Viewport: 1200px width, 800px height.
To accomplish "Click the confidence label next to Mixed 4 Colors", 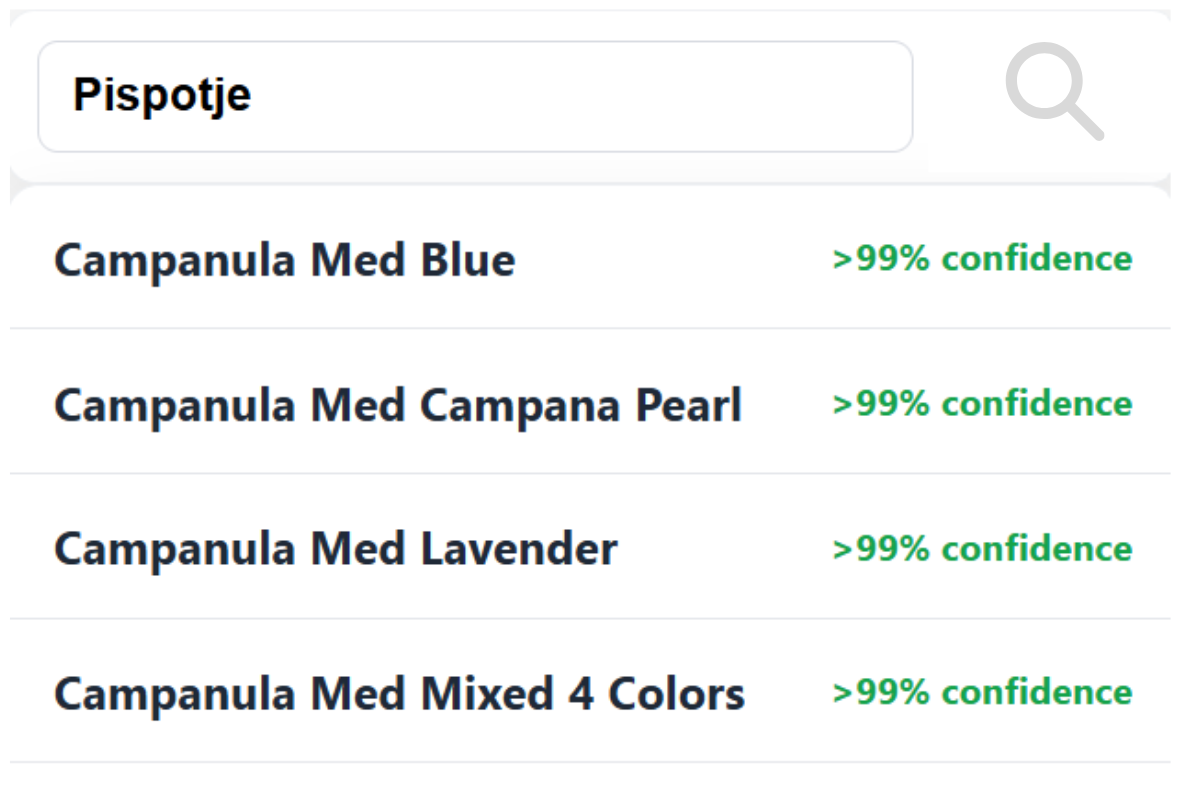I will [x=982, y=693].
